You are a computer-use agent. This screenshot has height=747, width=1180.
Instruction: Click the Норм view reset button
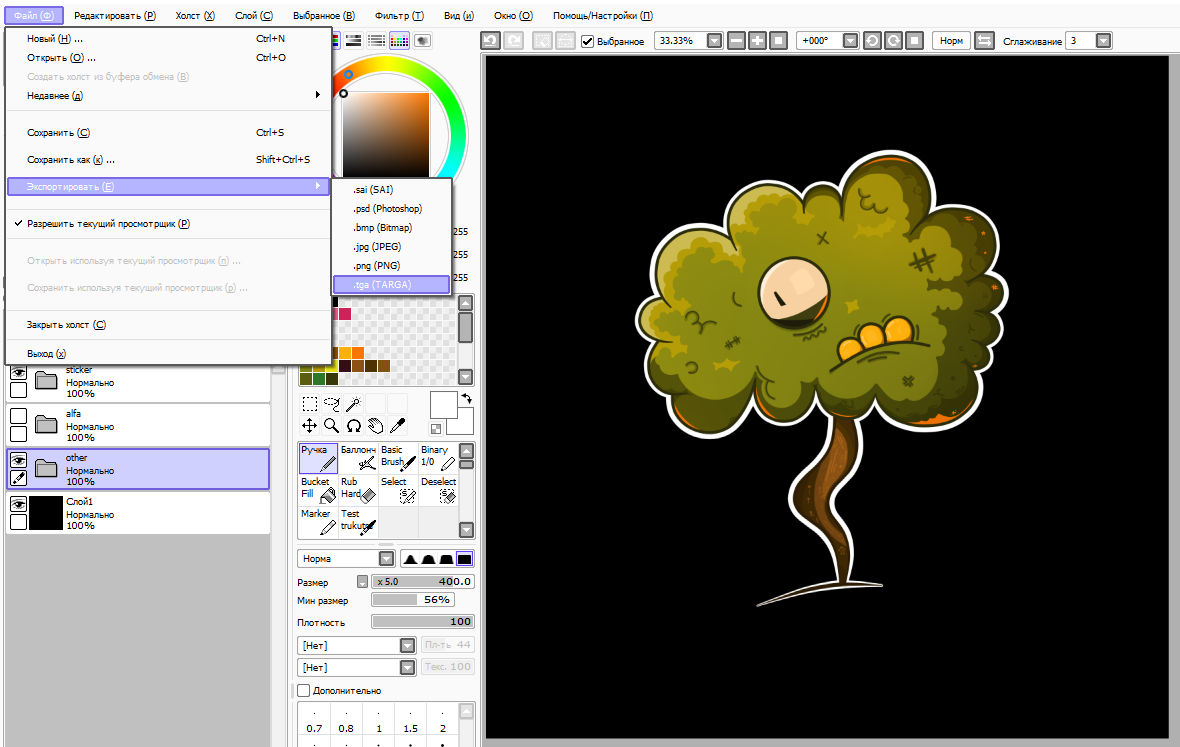(x=951, y=41)
